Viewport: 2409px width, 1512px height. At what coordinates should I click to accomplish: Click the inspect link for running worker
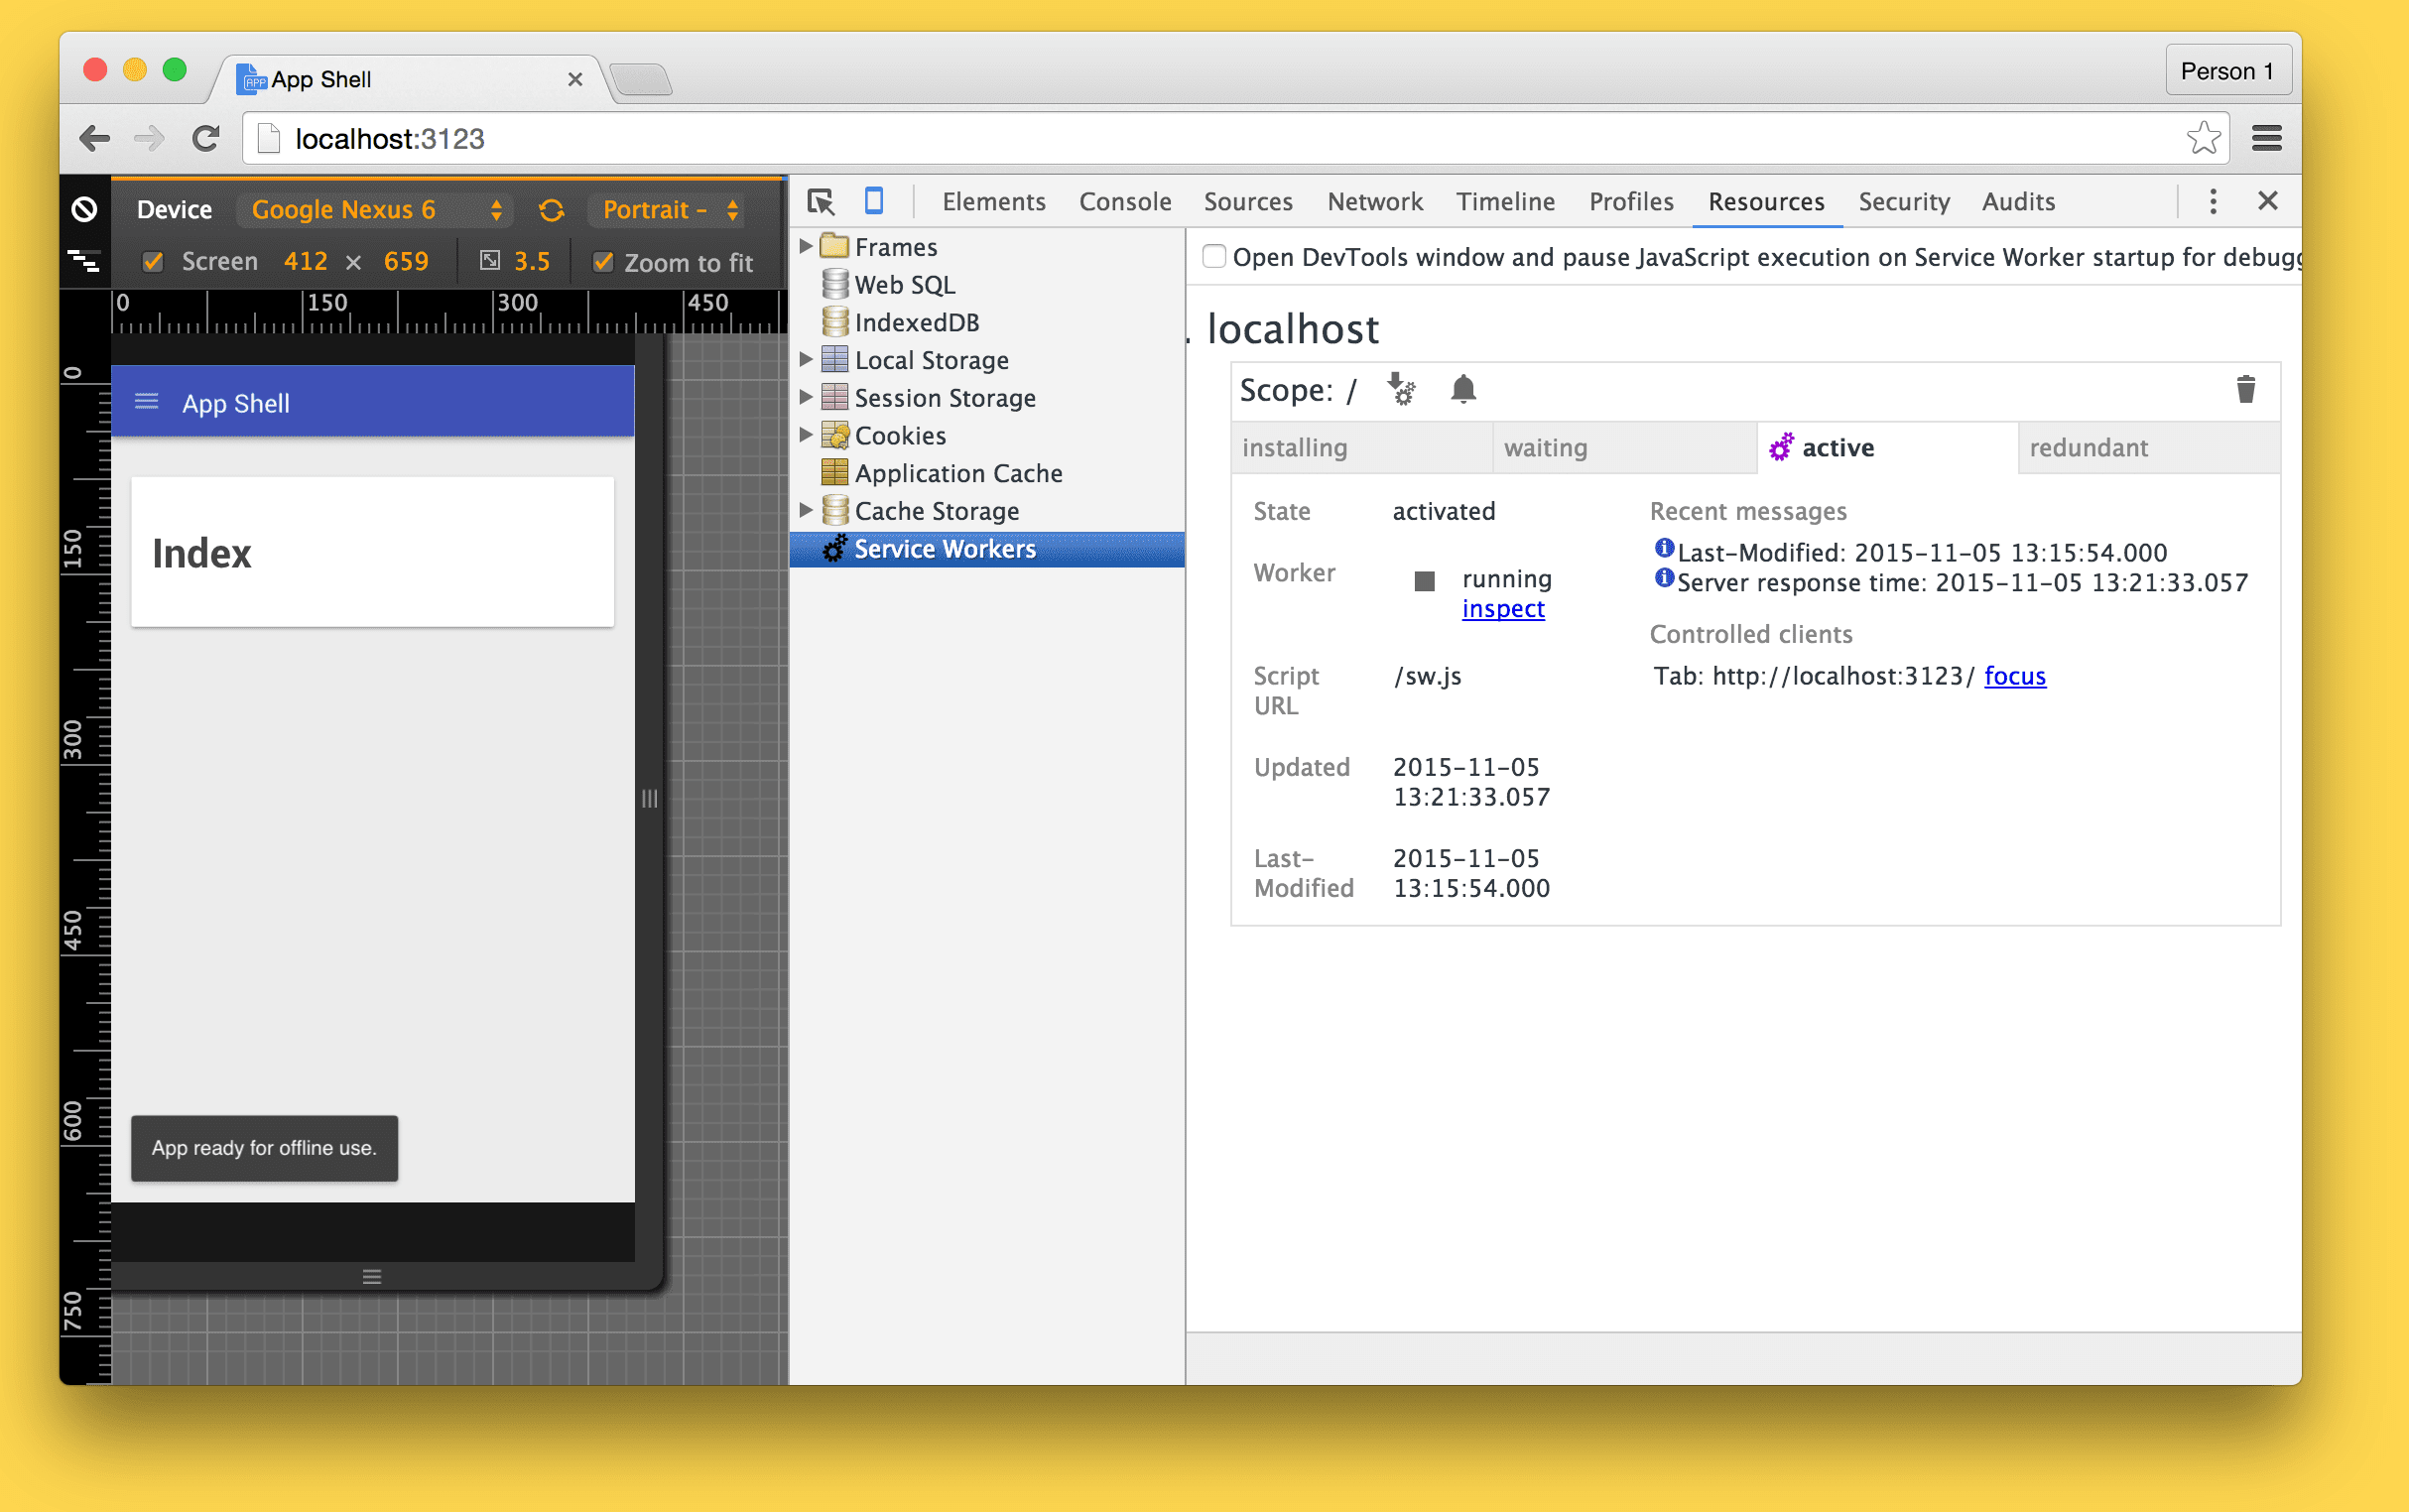[1501, 608]
